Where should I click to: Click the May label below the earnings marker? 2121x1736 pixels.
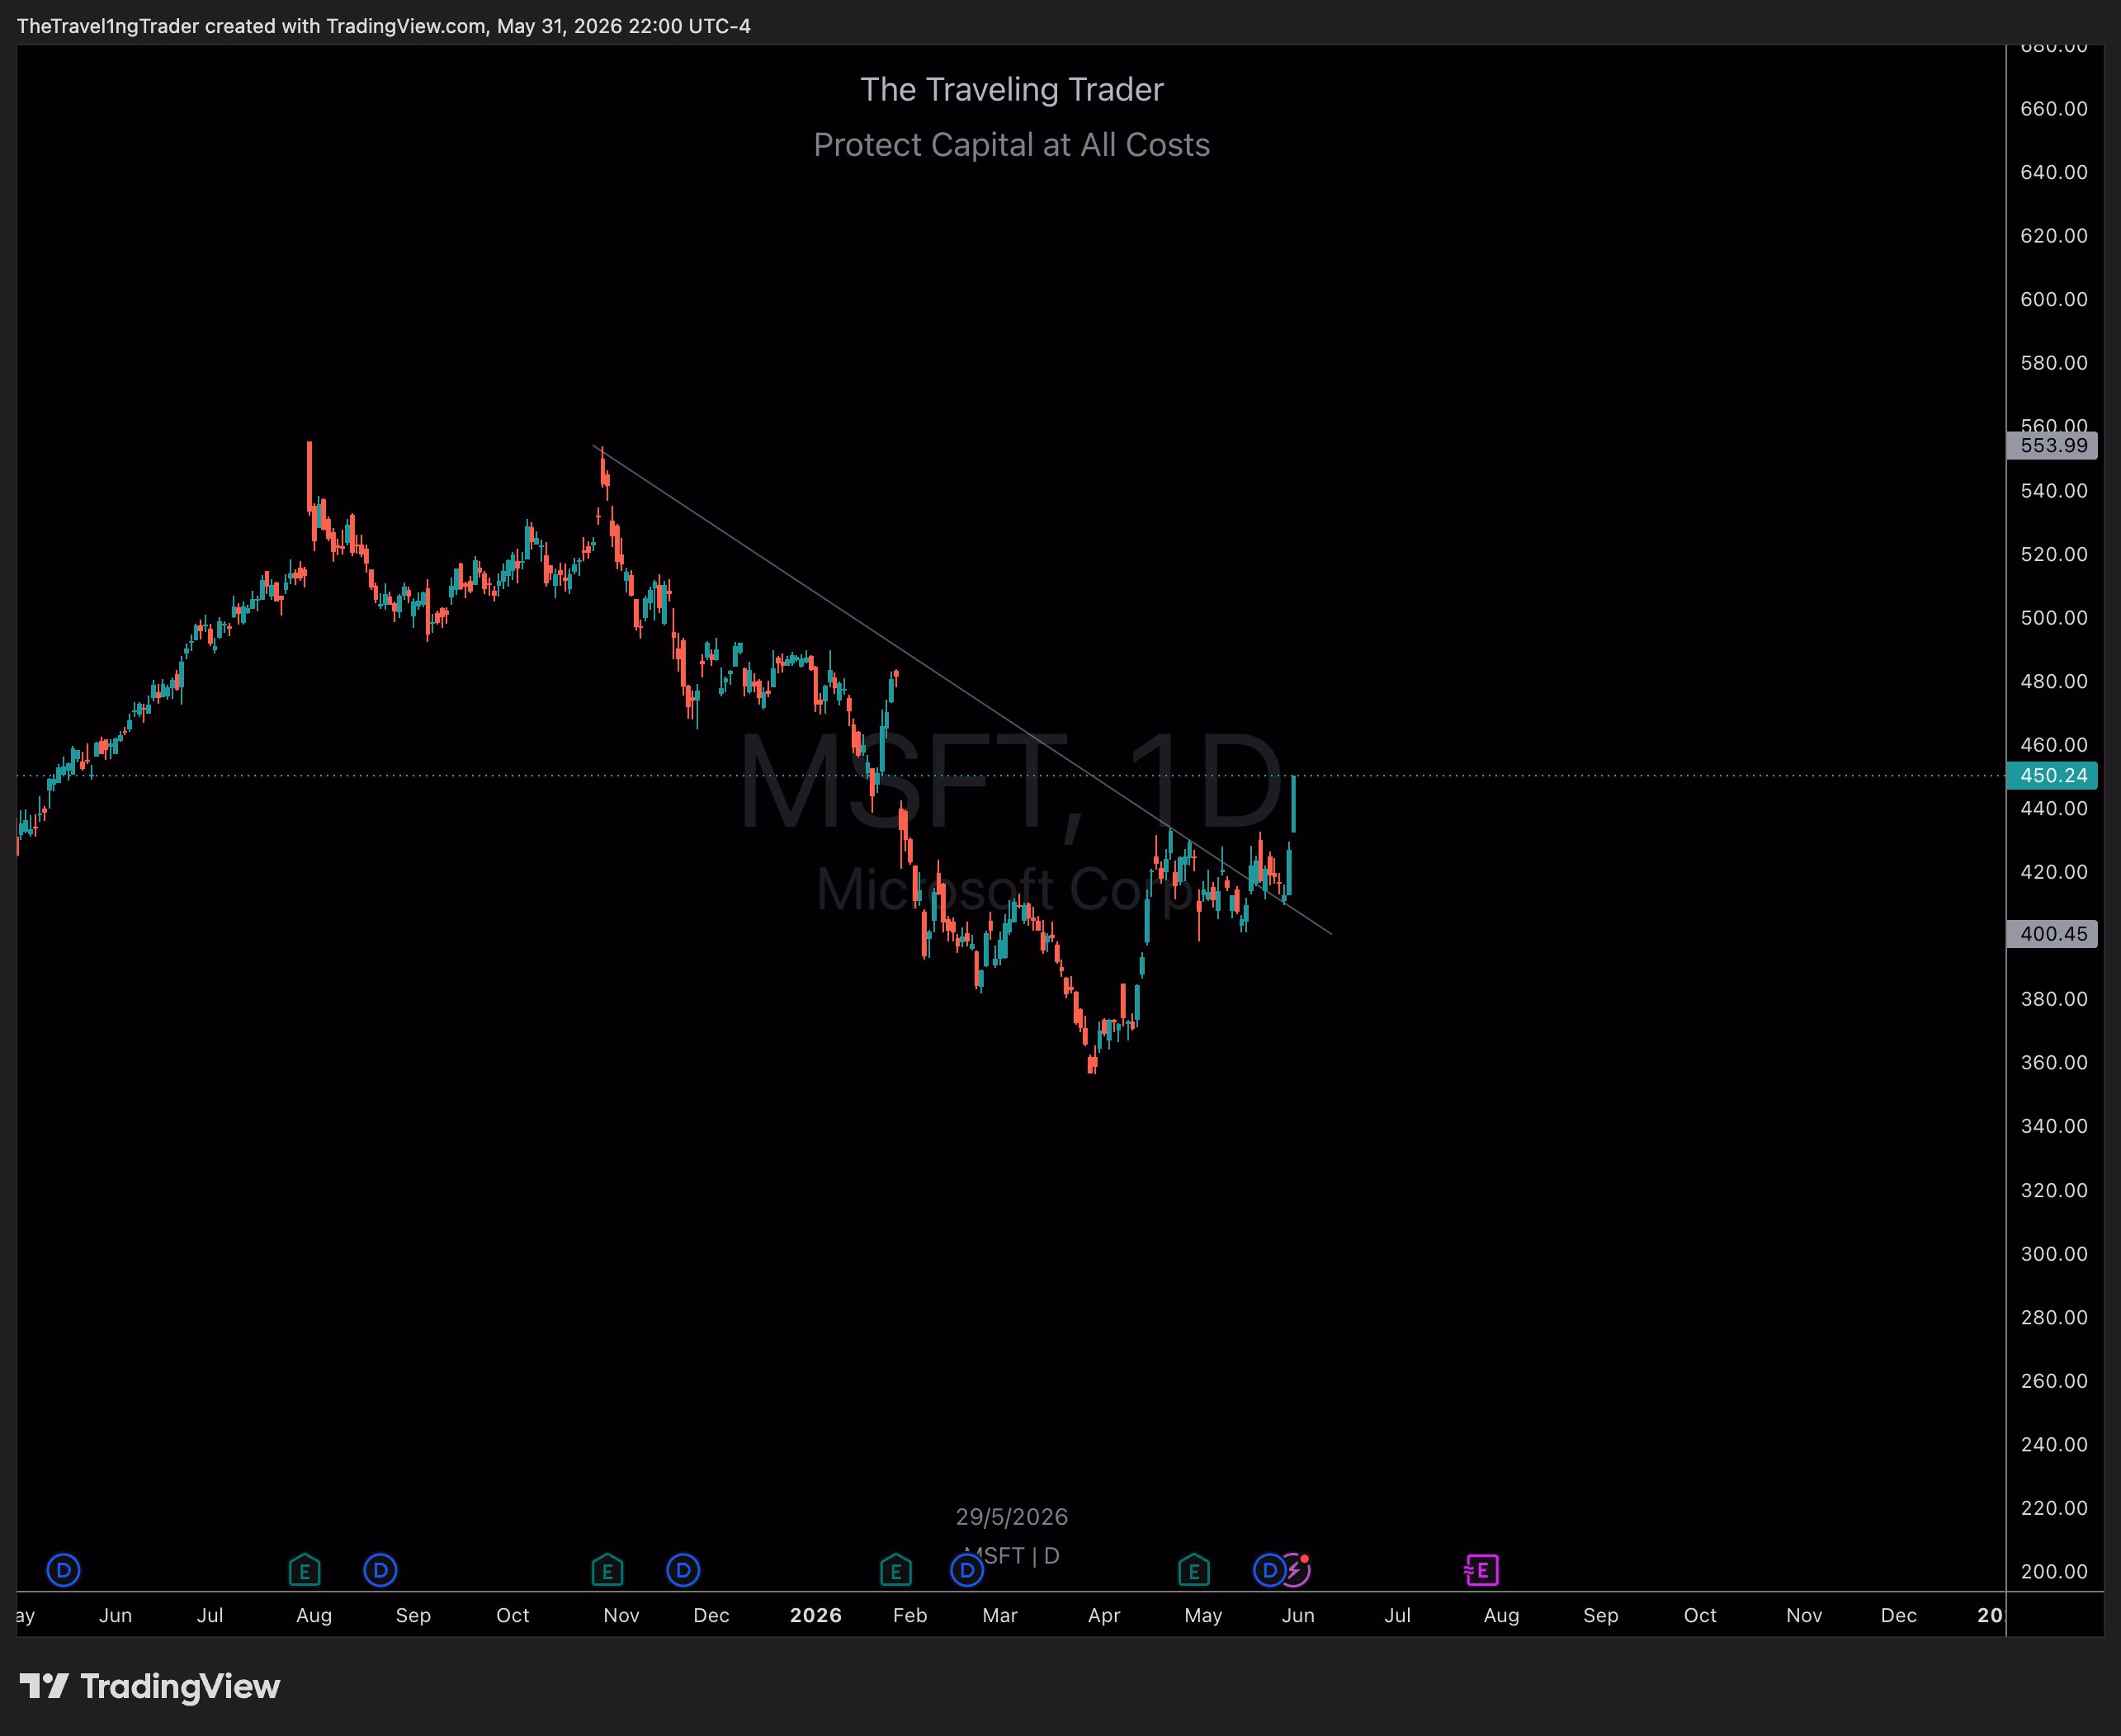point(1203,1615)
